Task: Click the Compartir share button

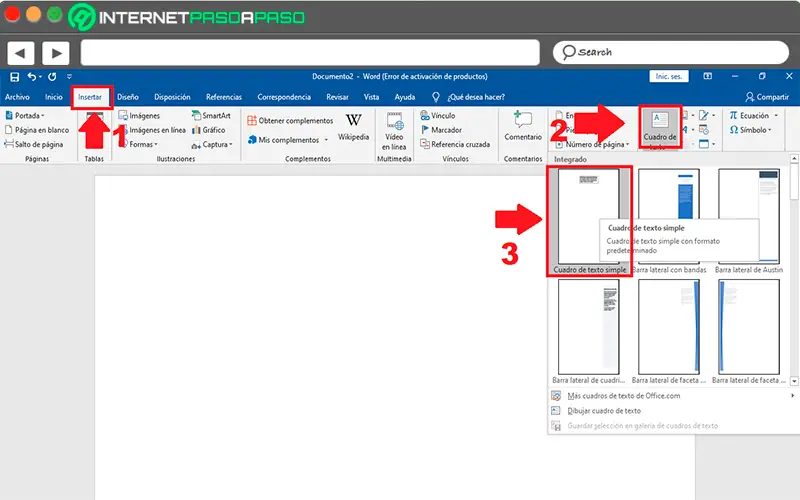Action: [x=767, y=96]
